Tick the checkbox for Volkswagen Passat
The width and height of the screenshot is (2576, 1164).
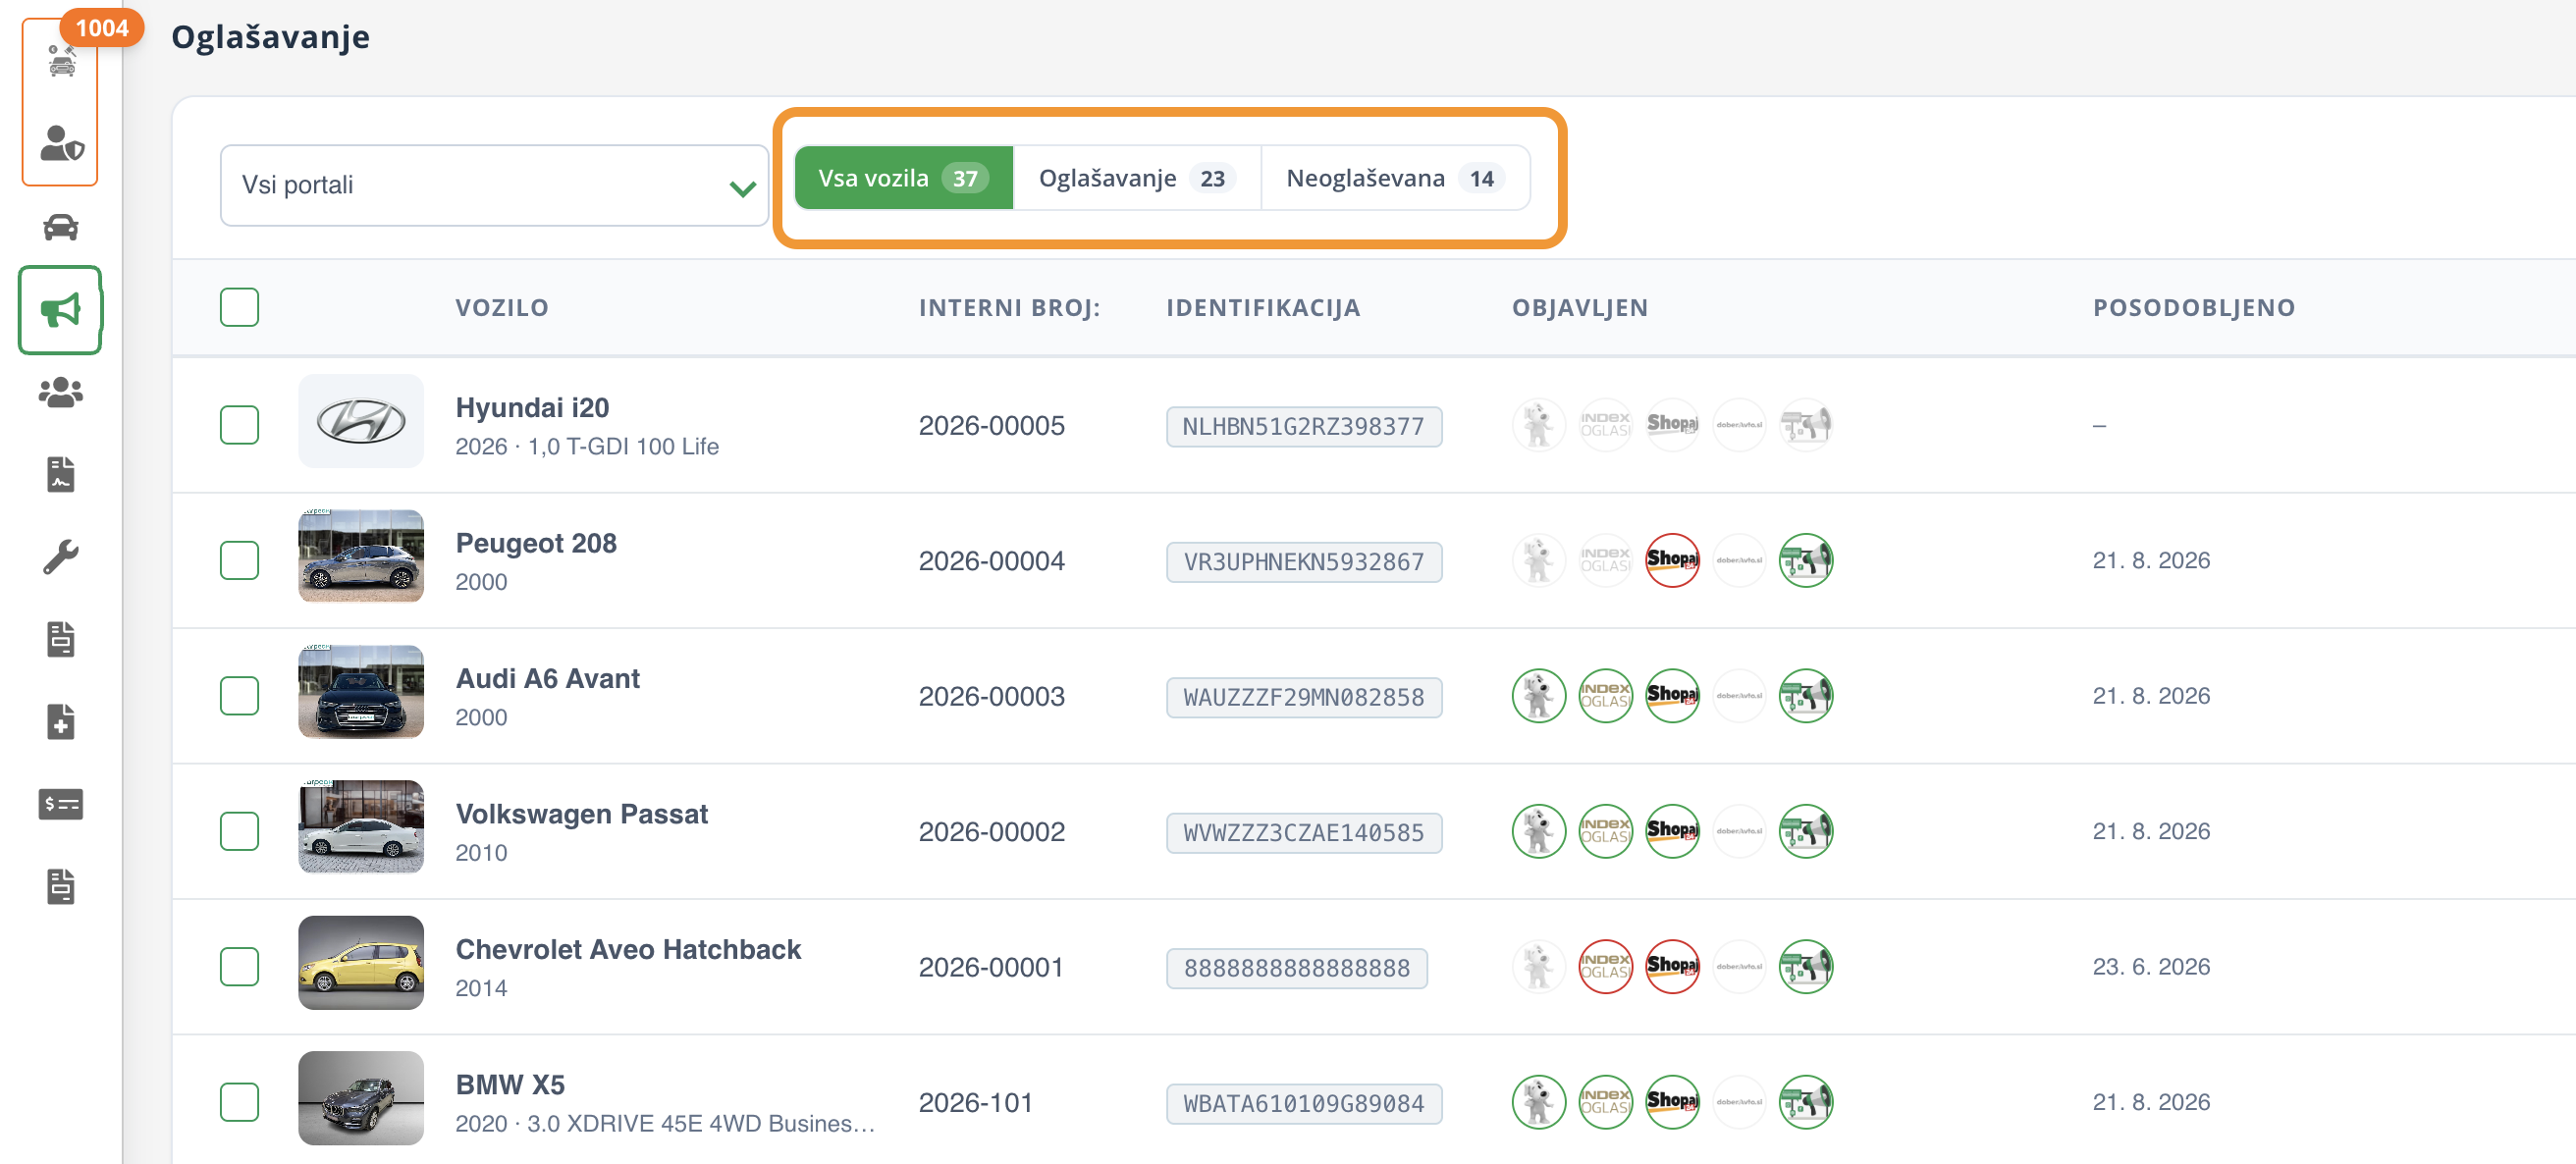[x=239, y=831]
